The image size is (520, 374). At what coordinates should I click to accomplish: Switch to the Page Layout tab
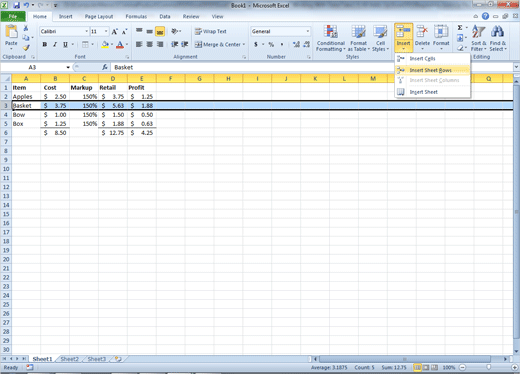99,16
